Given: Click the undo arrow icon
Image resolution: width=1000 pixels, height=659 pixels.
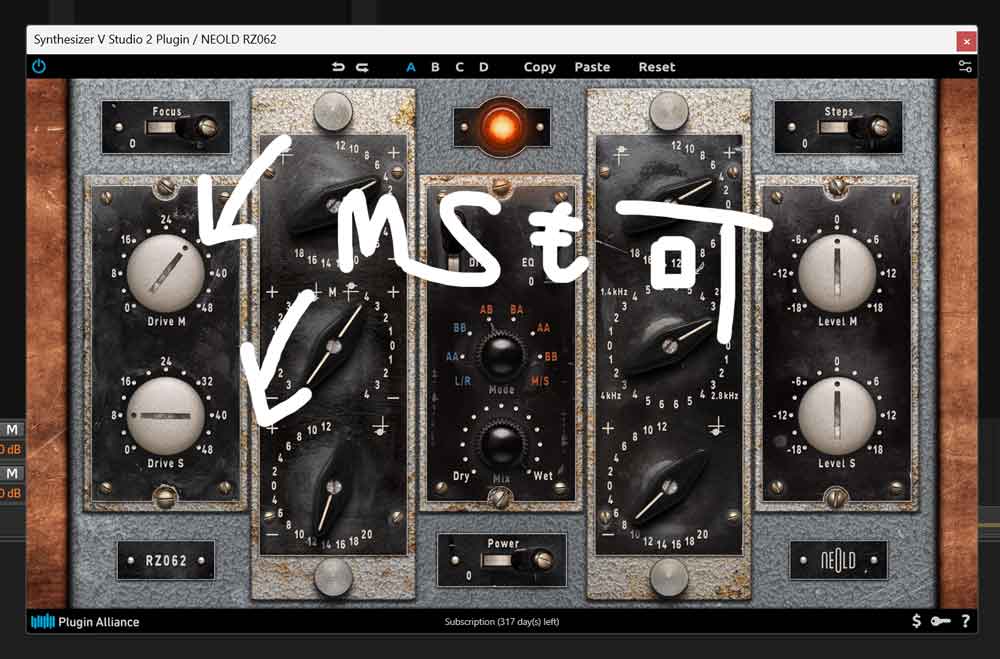Looking at the screenshot, I should click(338, 67).
